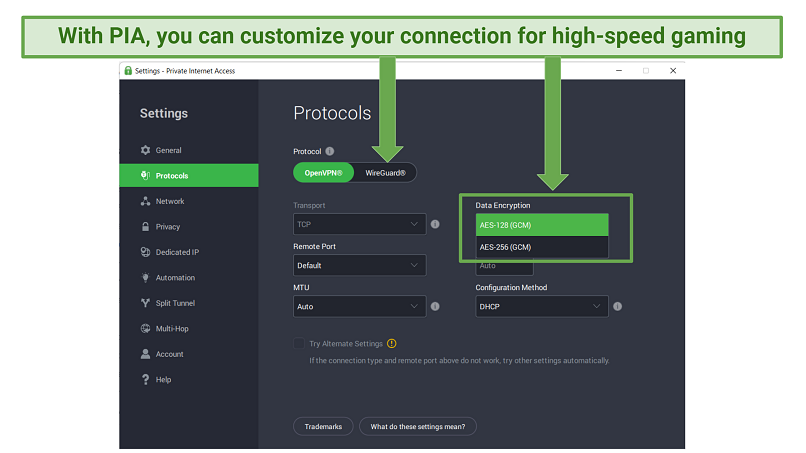Click the Help question mark icon
The height and width of the screenshot is (453, 806).
145,379
